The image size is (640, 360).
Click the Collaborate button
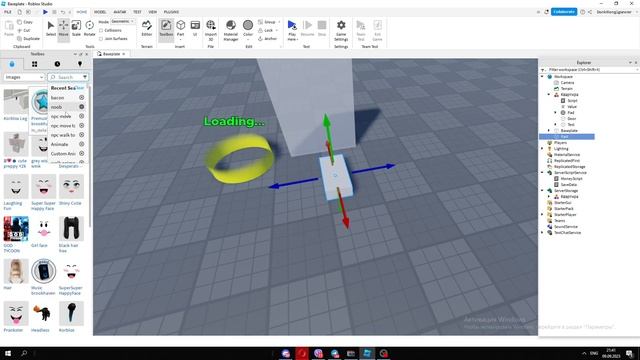point(564,12)
